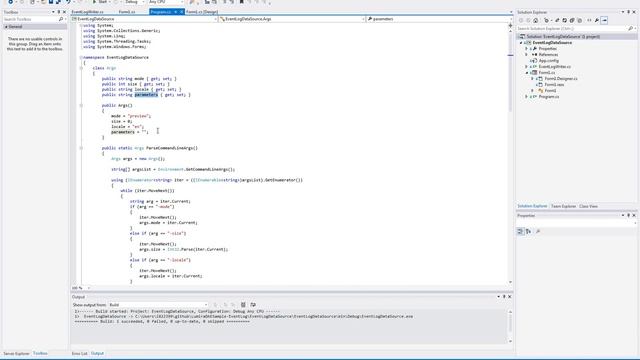Click Clear All icon in Output toolbar

243,305
